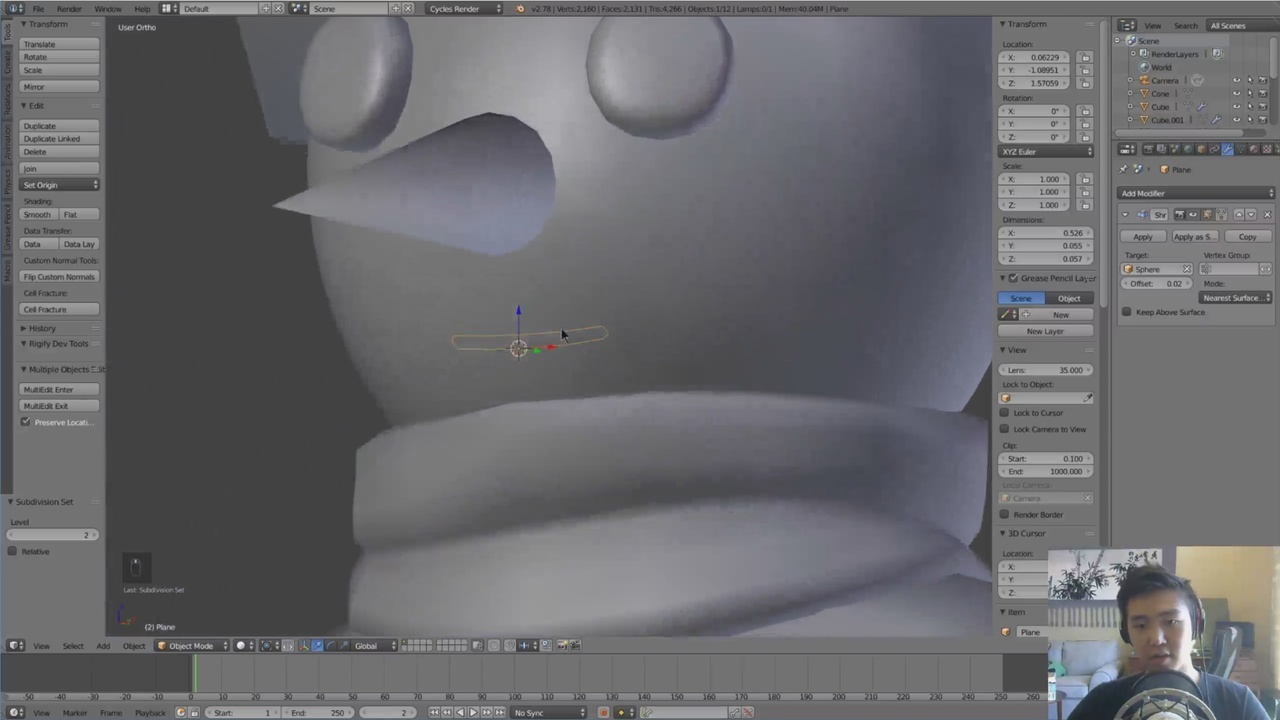1280x720 pixels.
Task: Enable the Lock Camera to View checkbox
Action: click(x=1005, y=429)
